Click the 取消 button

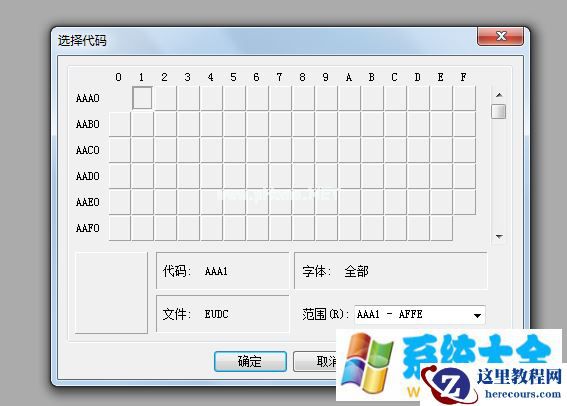pyautogui.click(x=315, y=361)
